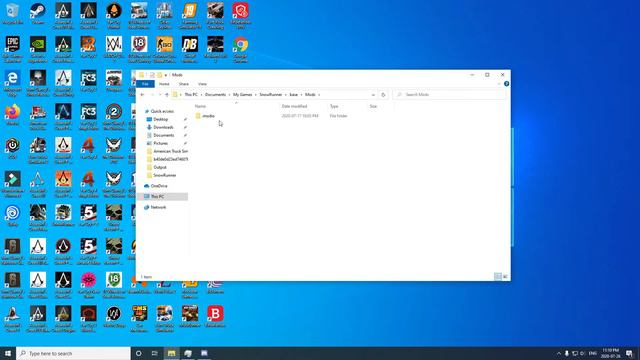
Task: Open Network in navigation pane
Action: coord(158,207)
